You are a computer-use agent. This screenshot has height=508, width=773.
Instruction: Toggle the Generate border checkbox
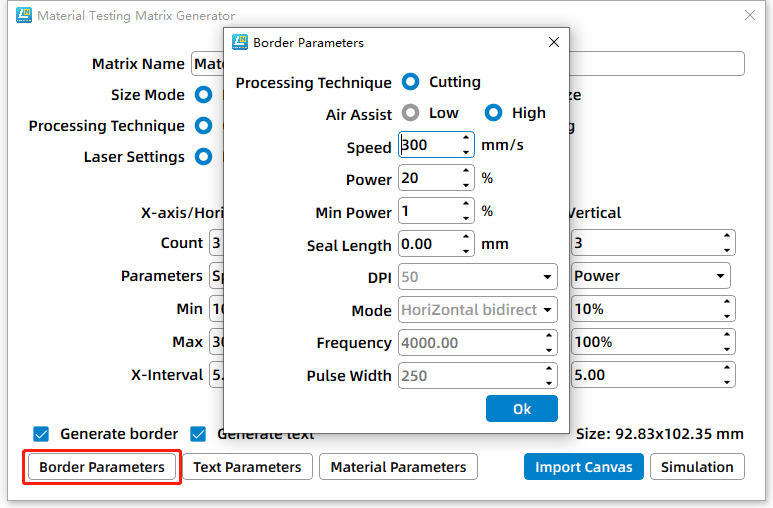pos(41,434)
